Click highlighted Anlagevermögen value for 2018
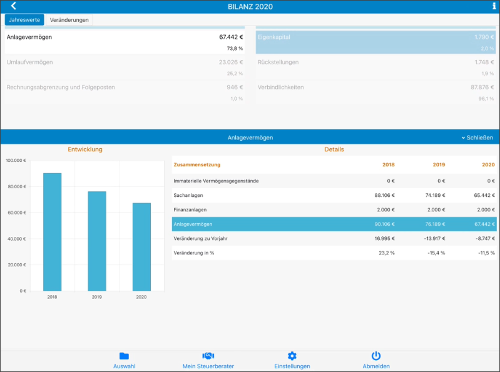The width and height of the screenshot is (500, 372). pos(384,224)
